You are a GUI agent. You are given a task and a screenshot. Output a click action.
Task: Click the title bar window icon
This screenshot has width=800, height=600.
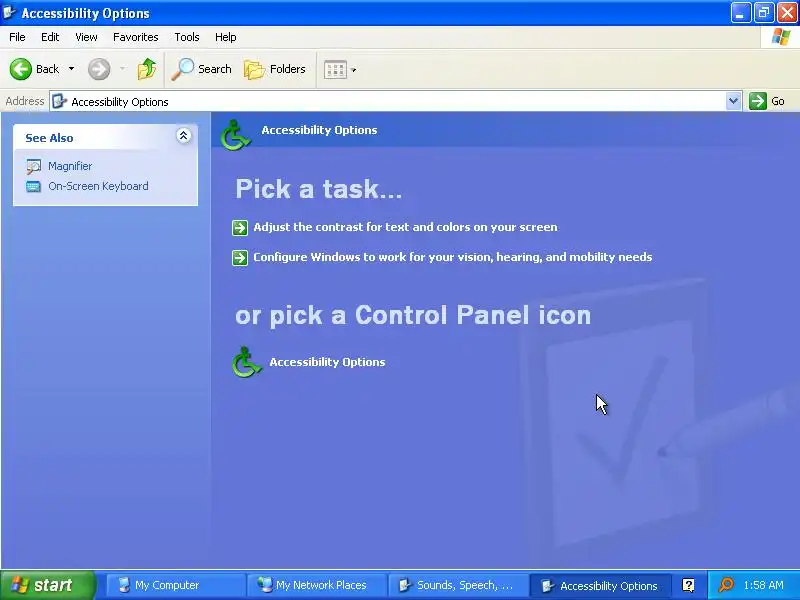[9, 12]
